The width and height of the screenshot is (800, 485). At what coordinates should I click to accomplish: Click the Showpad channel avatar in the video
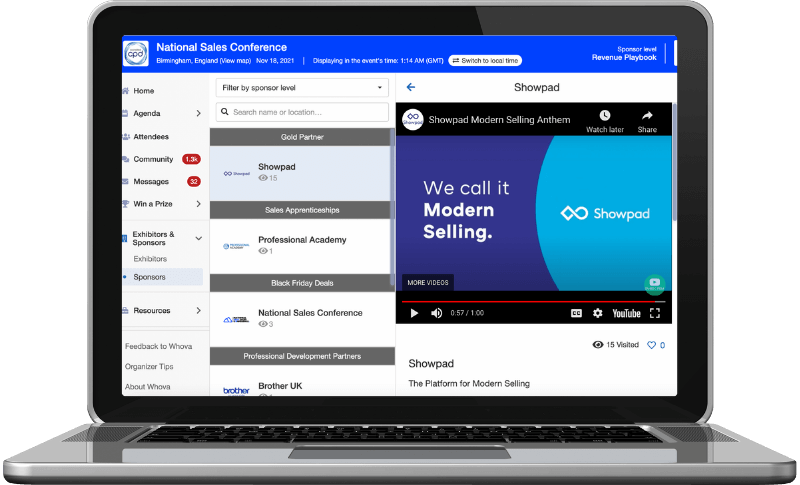[413, 120]
